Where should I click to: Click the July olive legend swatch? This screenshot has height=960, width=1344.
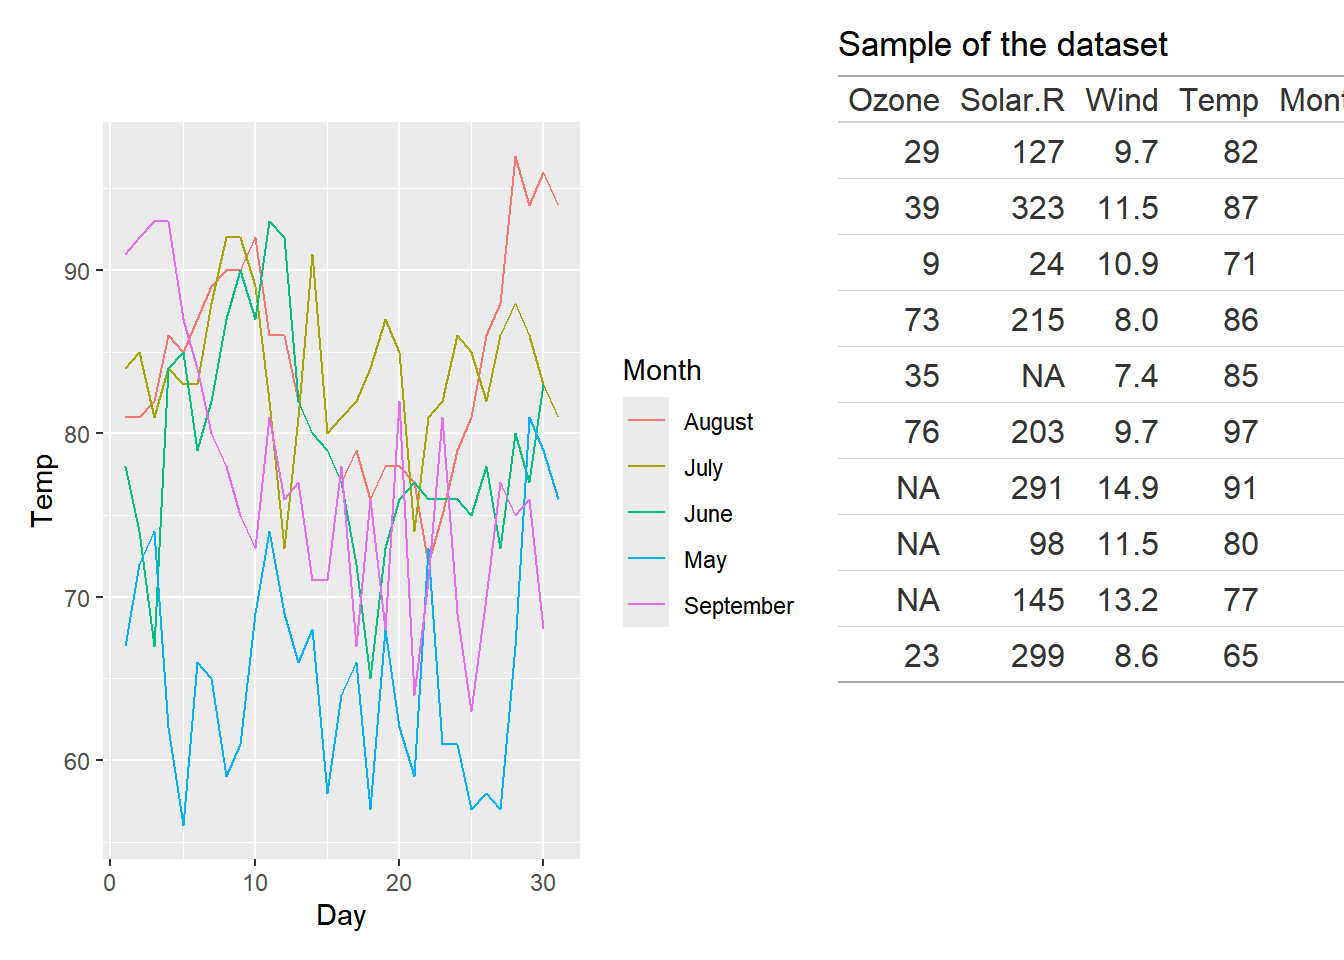coord(646,467)
